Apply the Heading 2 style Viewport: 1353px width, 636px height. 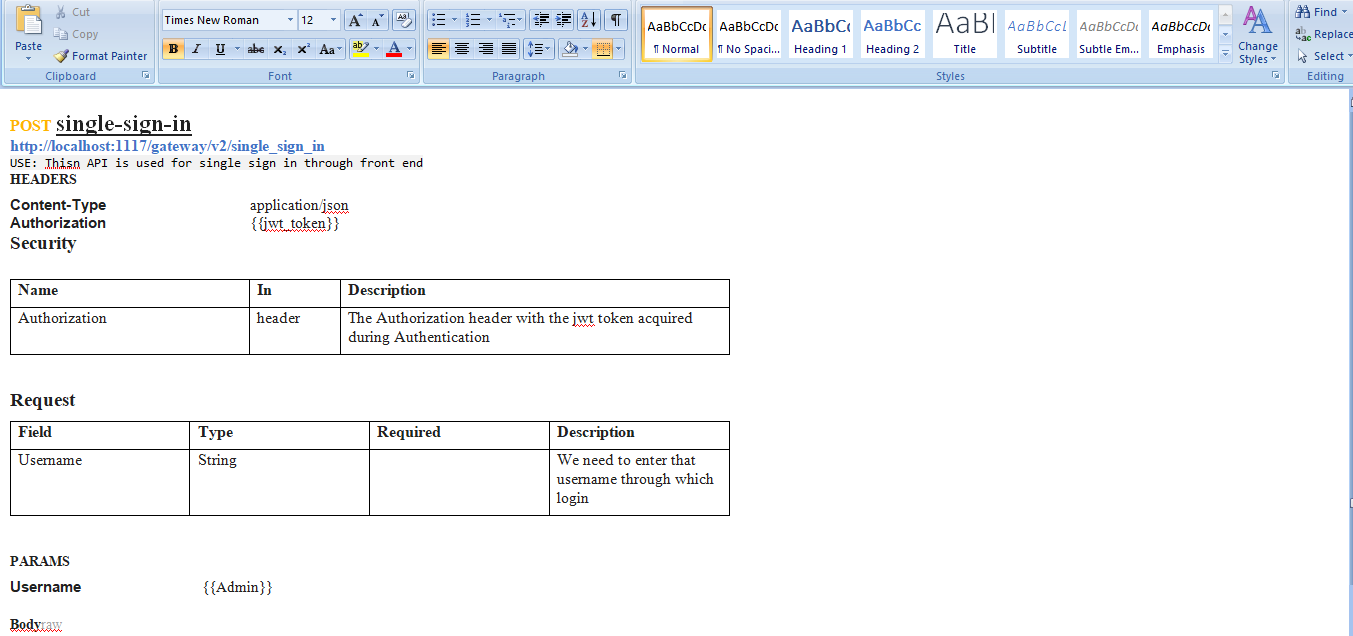point(893,35)
